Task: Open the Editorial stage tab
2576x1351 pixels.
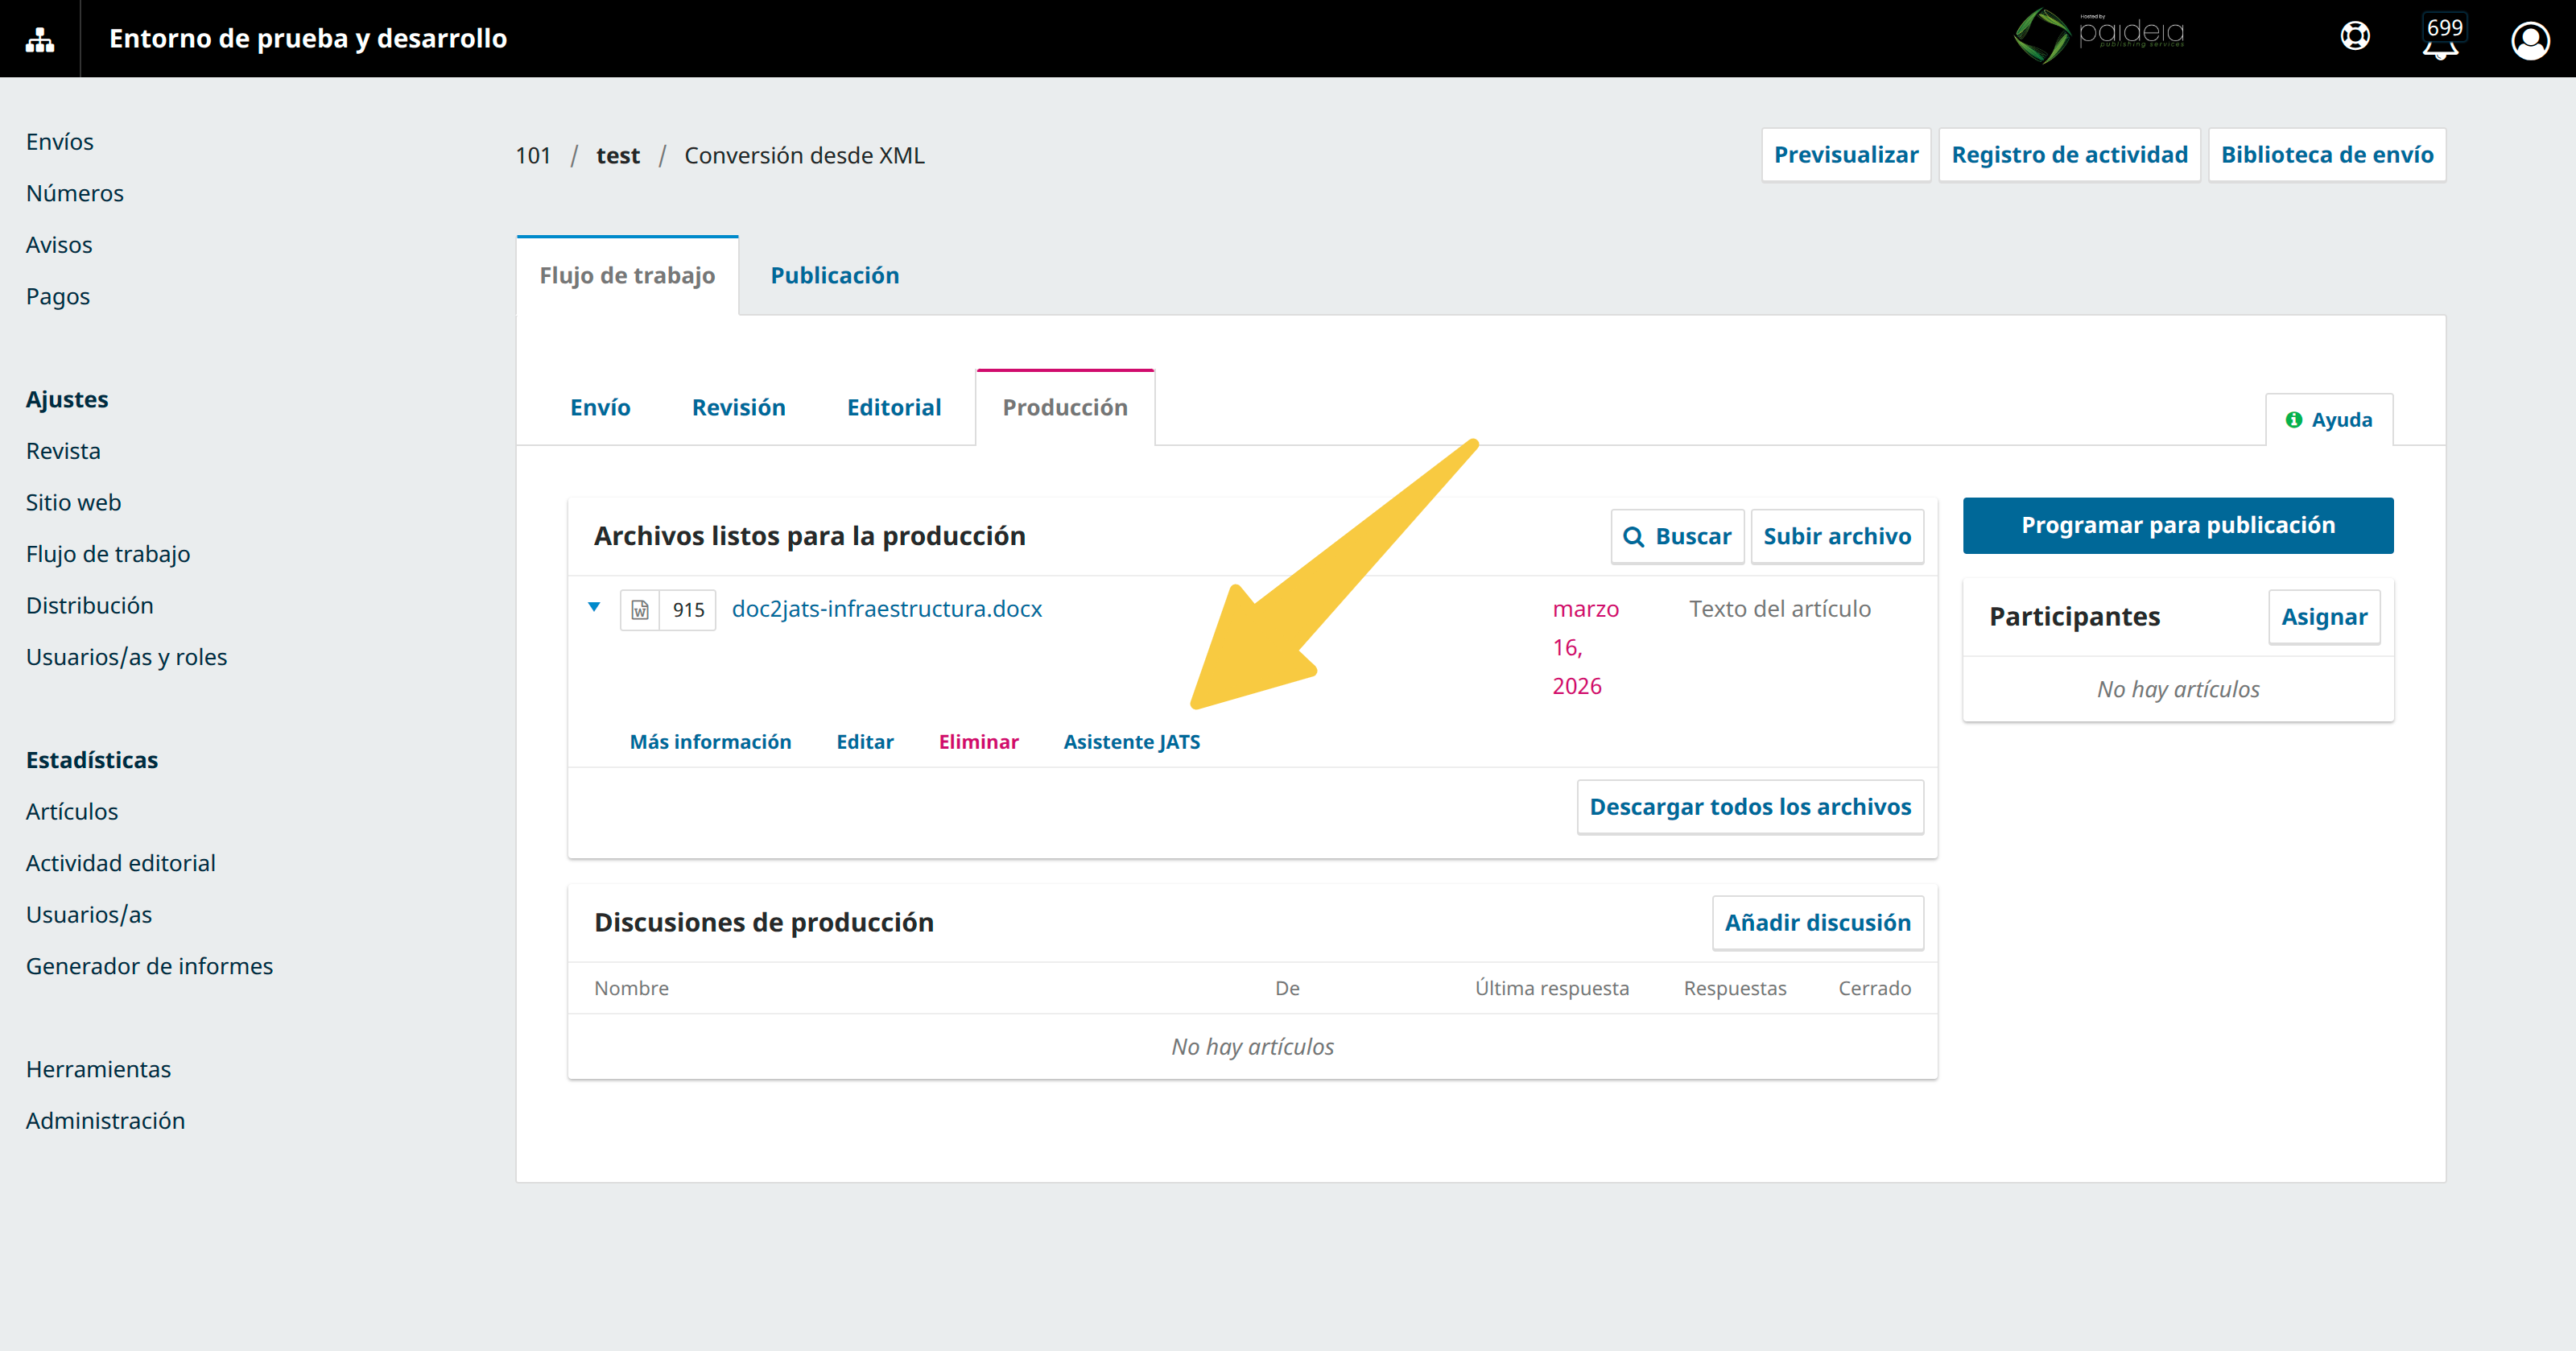Action: tap(894, 407)
